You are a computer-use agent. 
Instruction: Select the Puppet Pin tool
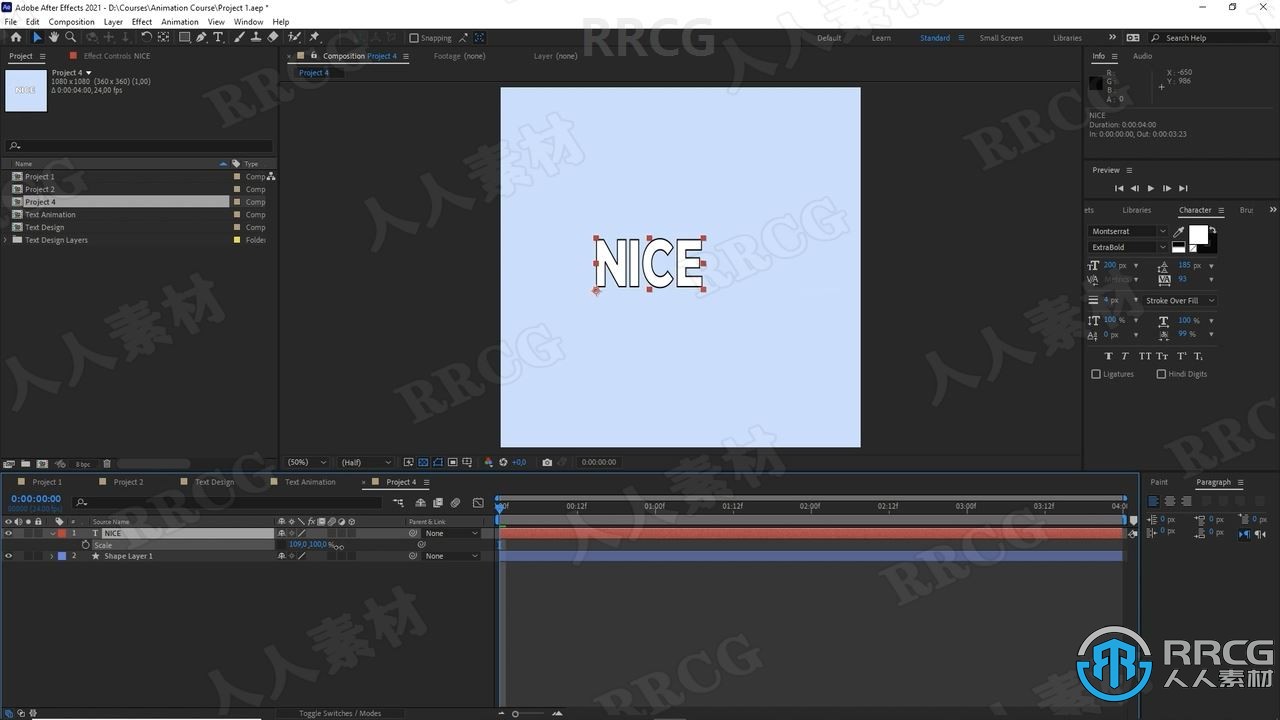click(314, 37)
